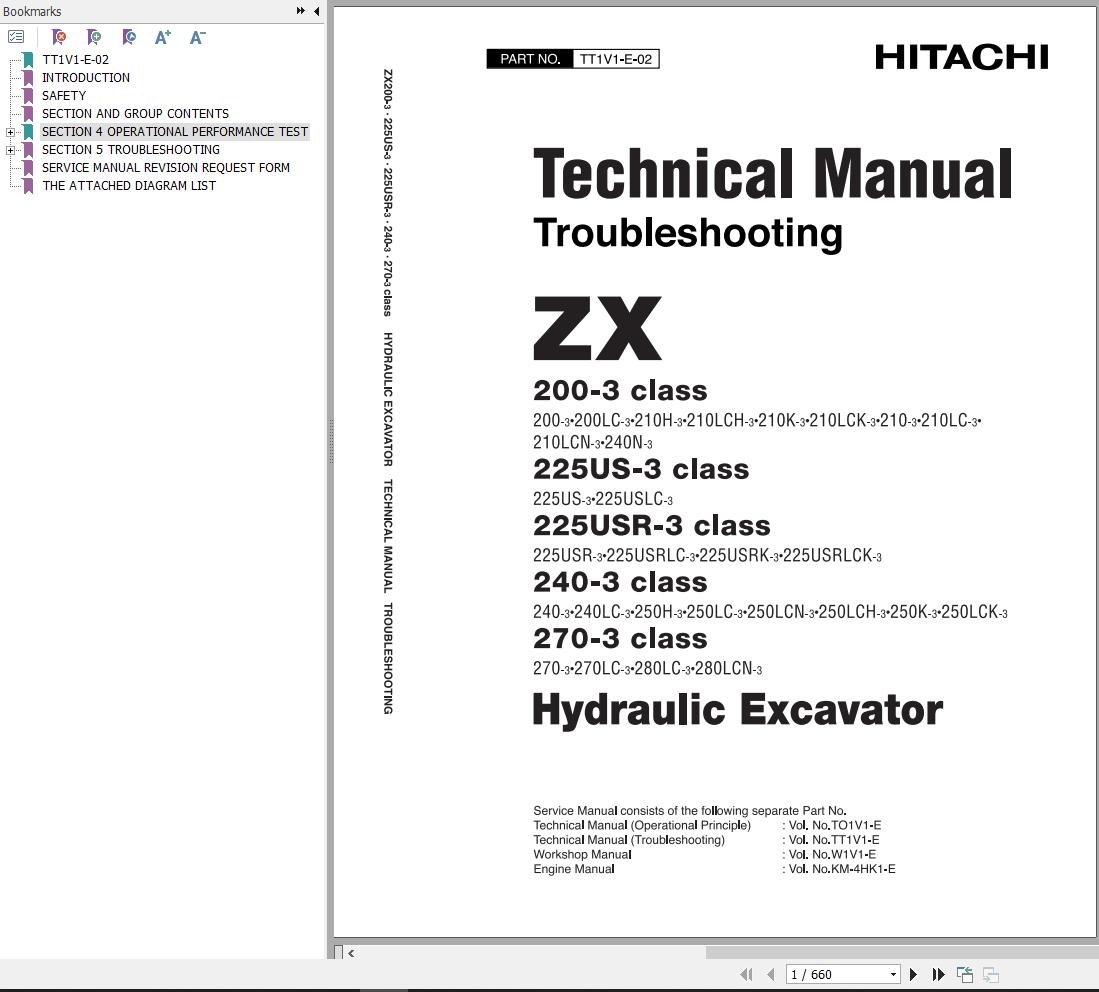The height and width of the screenshot is (992, 1099).
Task: Click teal bookmark icon beside SECTION 4
Action: click(29, 132)
